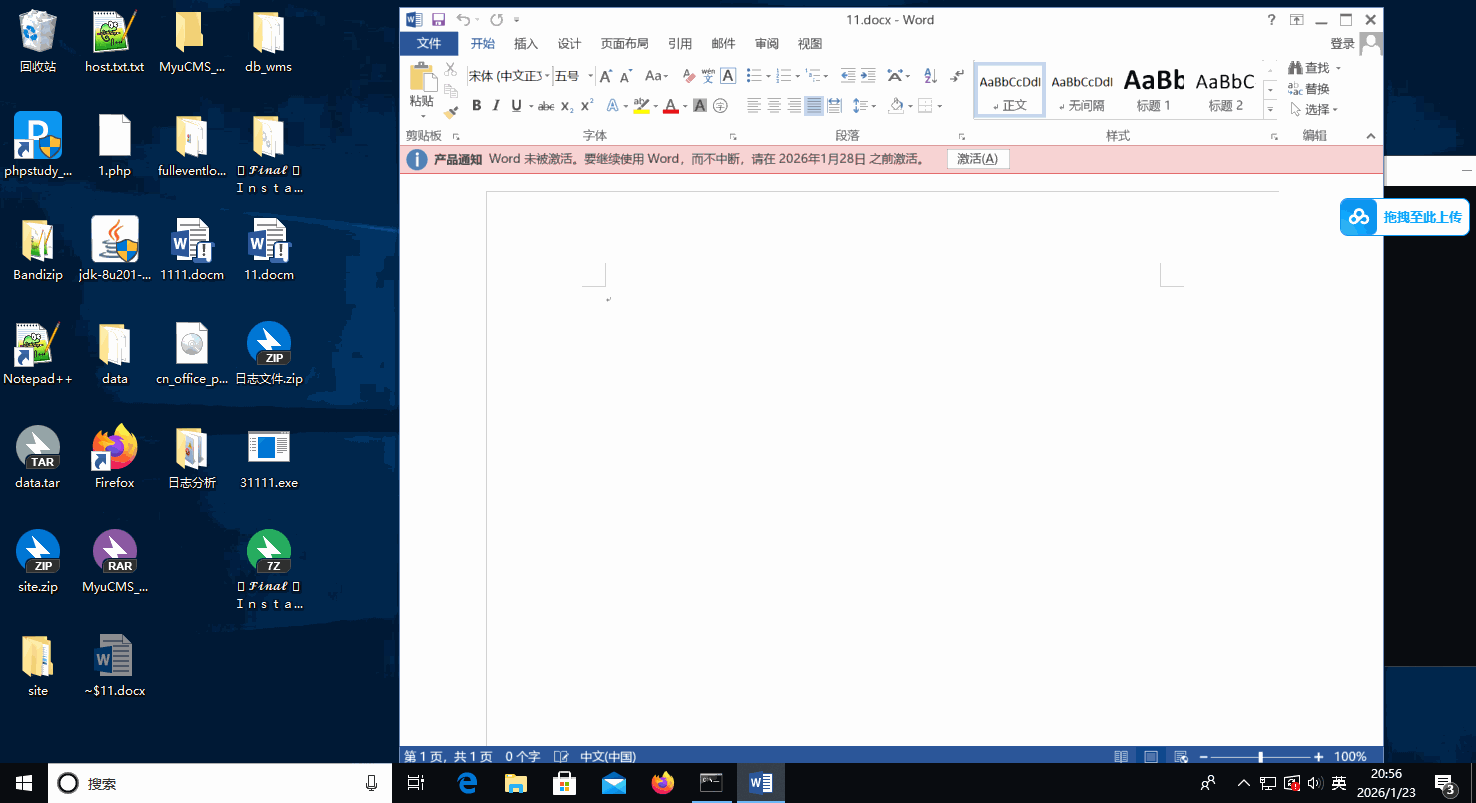This screenshot has height=803, width=1476.
Task: Select the subscript icon
Action: tap(565, 105)
